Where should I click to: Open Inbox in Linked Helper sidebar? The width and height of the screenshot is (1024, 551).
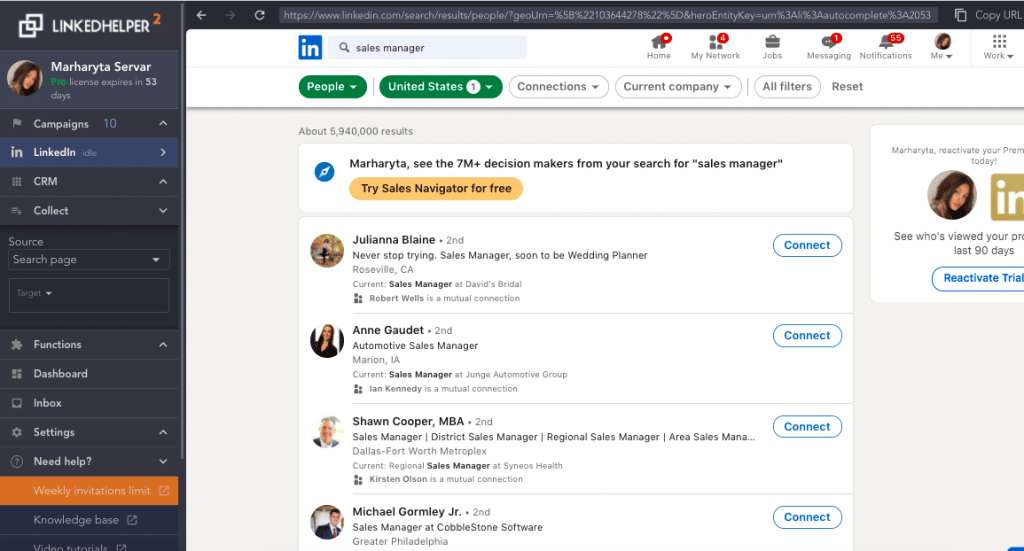click(47, 403)
